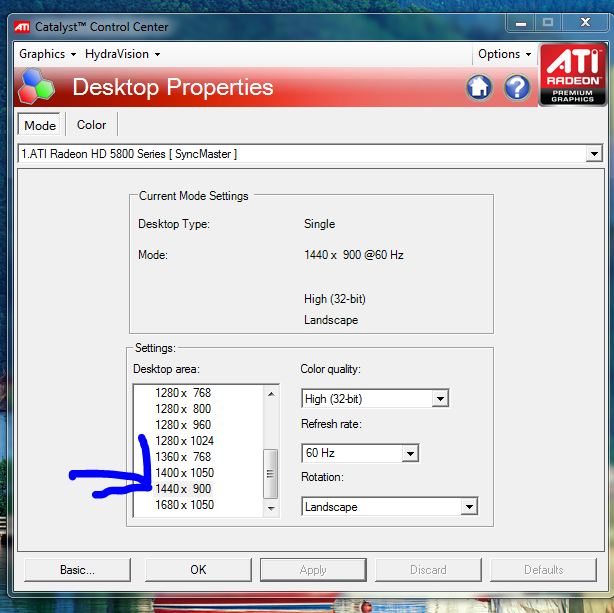Image resolution: width=614 pixels, height=613 pixels.
Task: Switch to the Color tab
Action: [91, 125]
